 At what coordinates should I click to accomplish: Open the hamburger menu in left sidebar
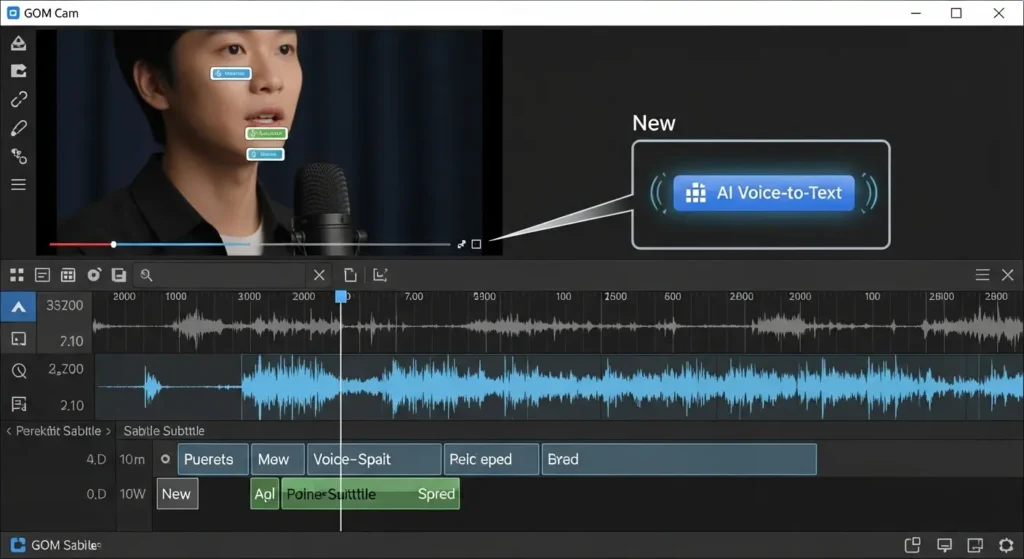click(x=18, y=184)
